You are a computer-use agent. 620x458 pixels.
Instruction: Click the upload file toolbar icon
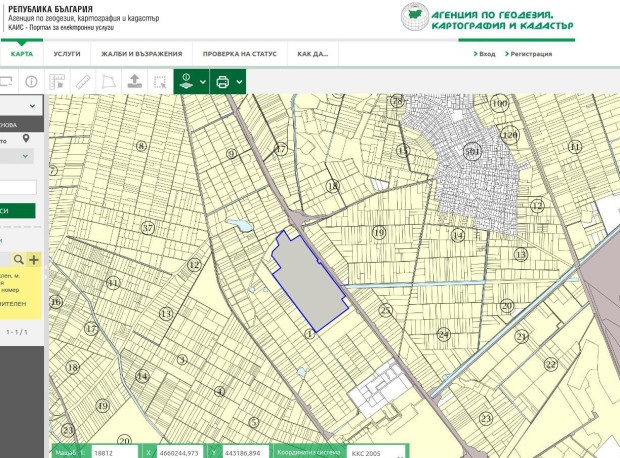[x=135, y=81]
